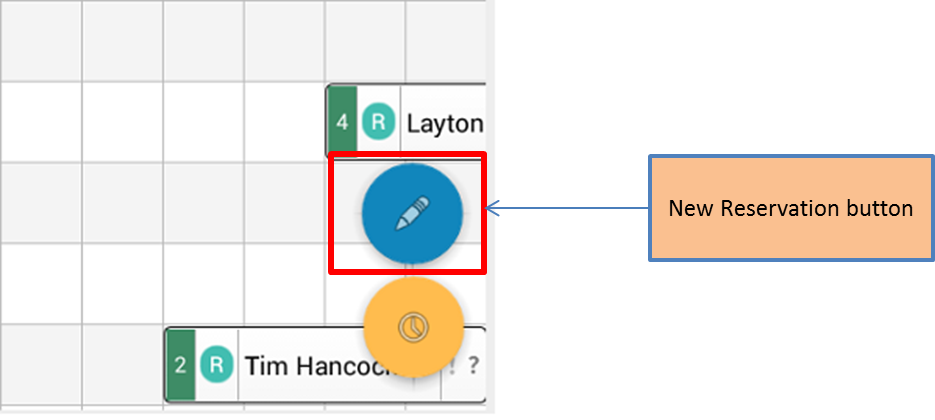Select the empty cell directly left of blue pencil button

point(284,203)
